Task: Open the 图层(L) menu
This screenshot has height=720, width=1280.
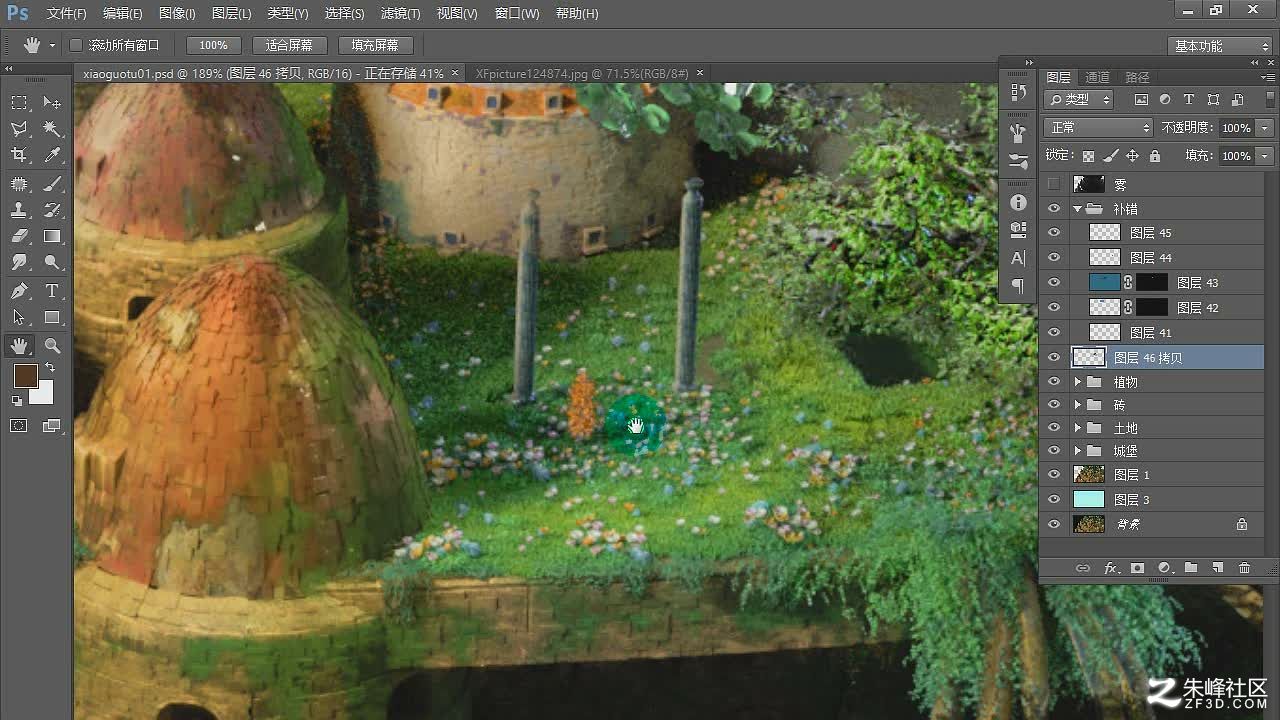Action: point(231,14)
